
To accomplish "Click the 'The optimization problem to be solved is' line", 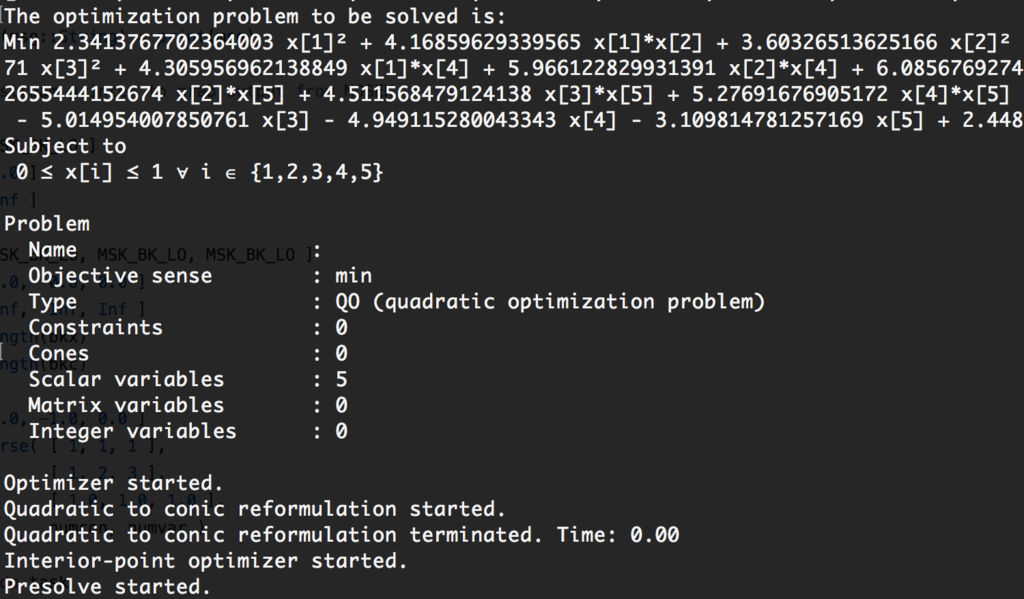I will (255, 16).
